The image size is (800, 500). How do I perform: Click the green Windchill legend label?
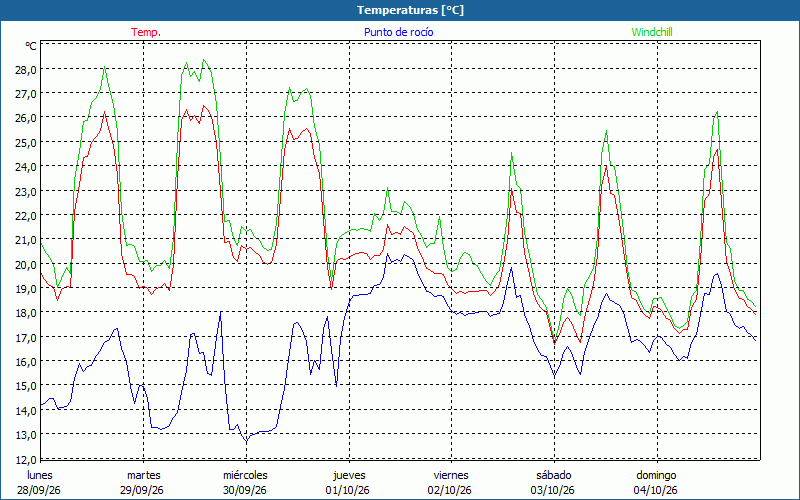click(x=652, y=32)
